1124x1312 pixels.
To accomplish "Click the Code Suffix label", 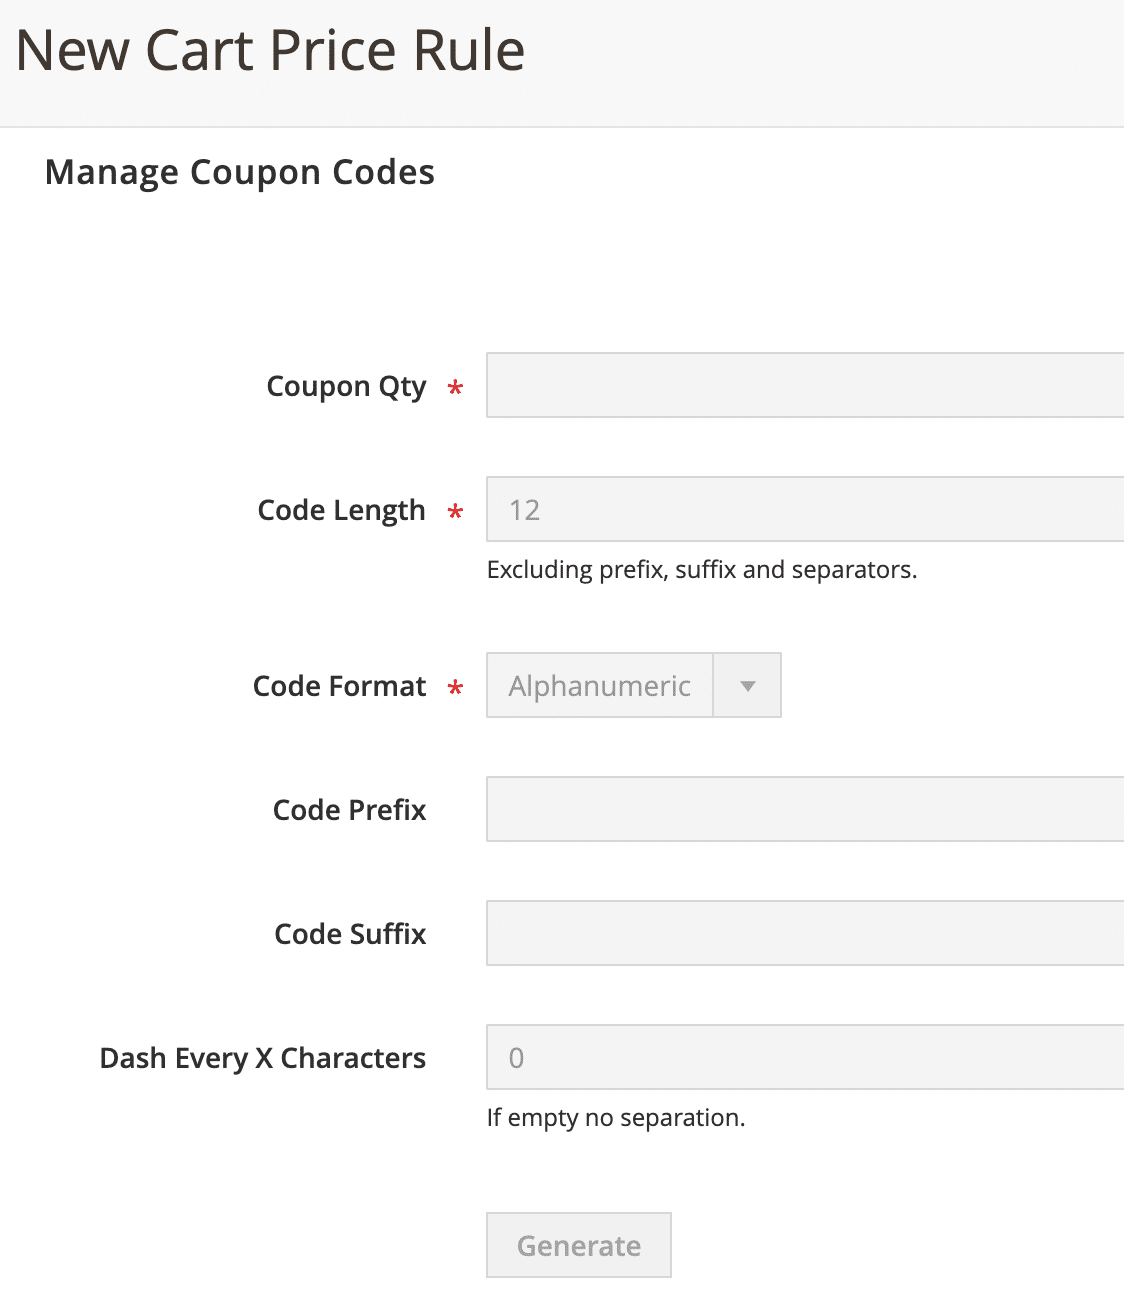I will coord(351,934).
